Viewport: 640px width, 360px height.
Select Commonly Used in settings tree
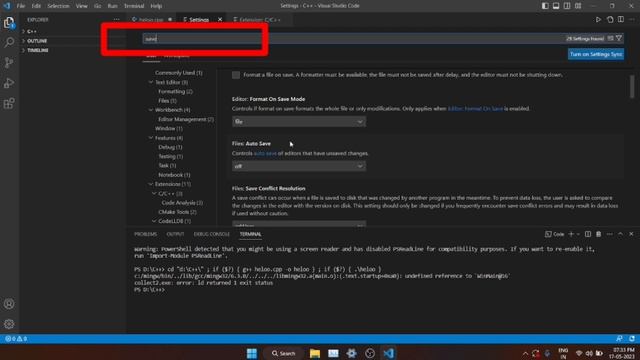(x=178, y=73)
